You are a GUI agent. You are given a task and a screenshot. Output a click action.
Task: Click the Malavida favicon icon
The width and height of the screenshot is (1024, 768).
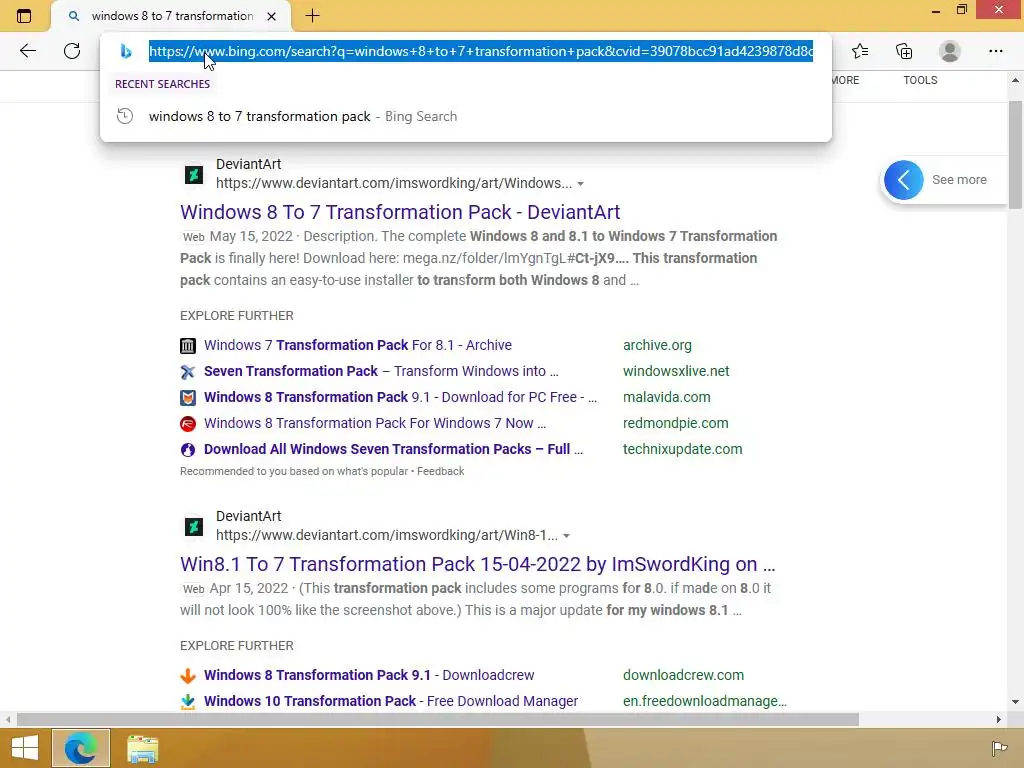click(188, 398)
